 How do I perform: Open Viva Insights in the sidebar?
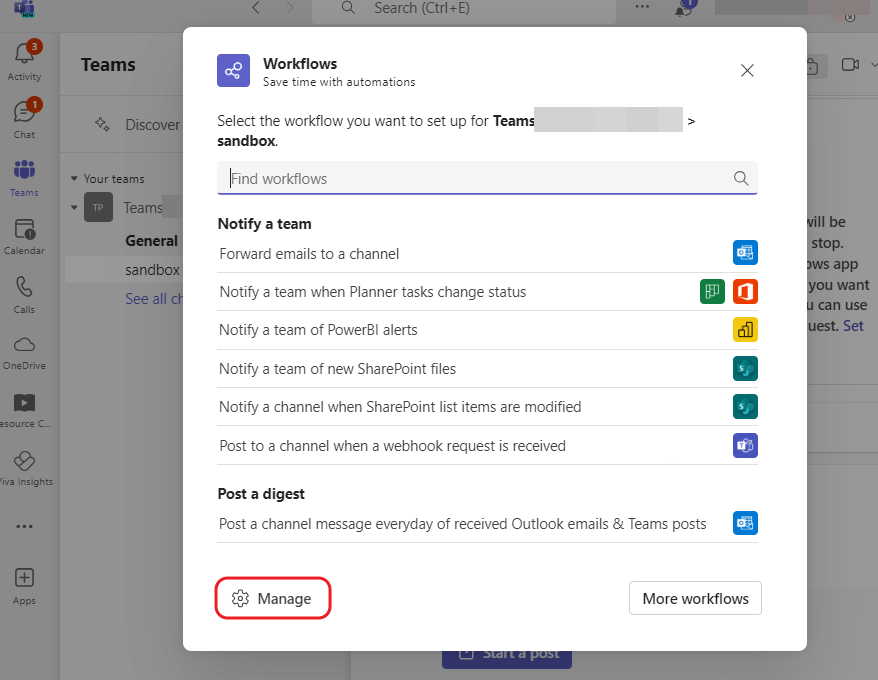[24, 469]
